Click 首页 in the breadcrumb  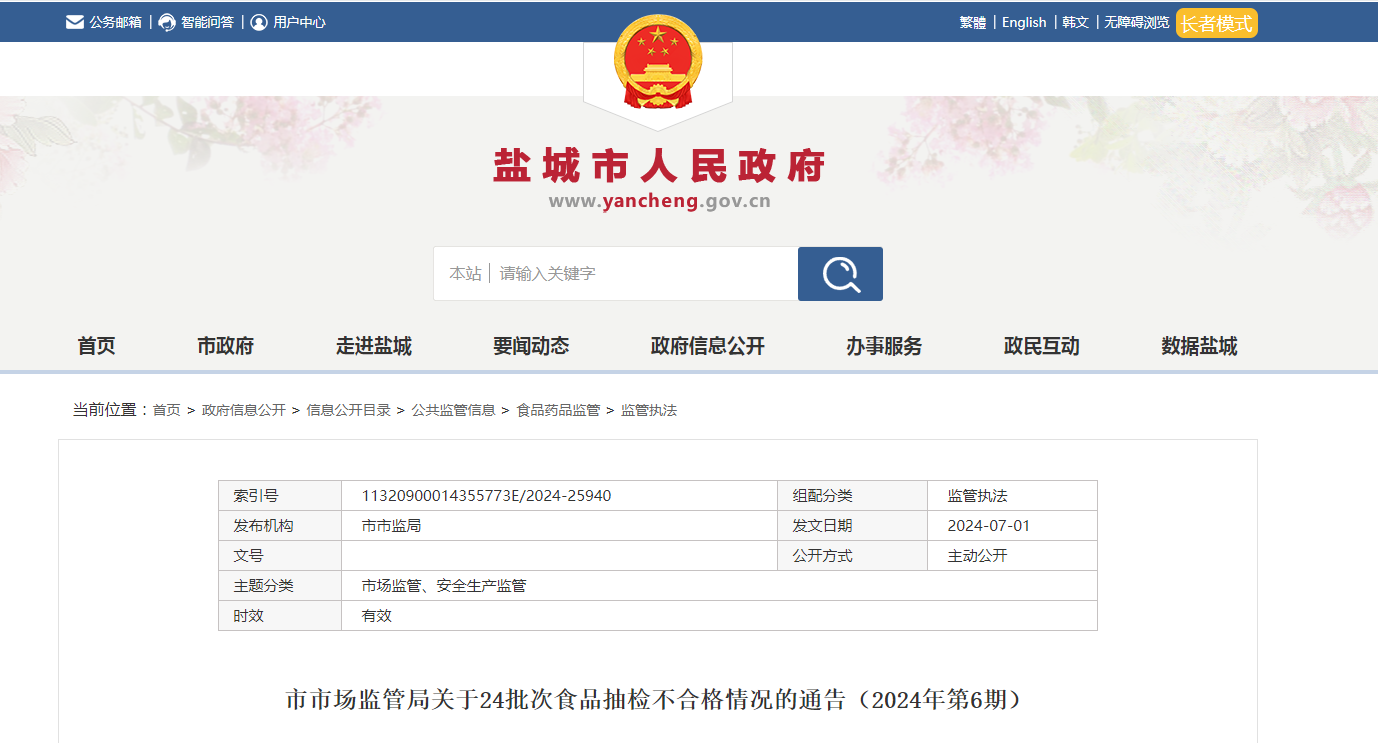click(x=166, y=410)
